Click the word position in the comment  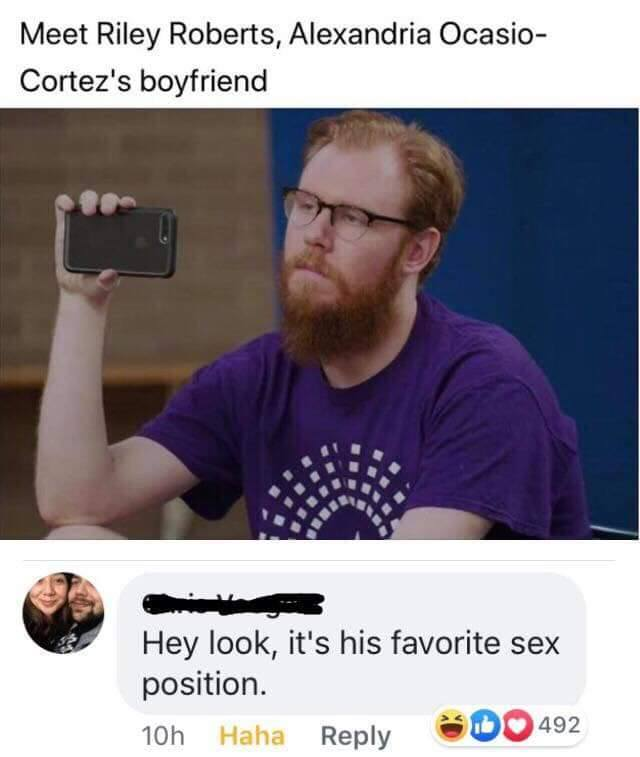coord(204,686)
